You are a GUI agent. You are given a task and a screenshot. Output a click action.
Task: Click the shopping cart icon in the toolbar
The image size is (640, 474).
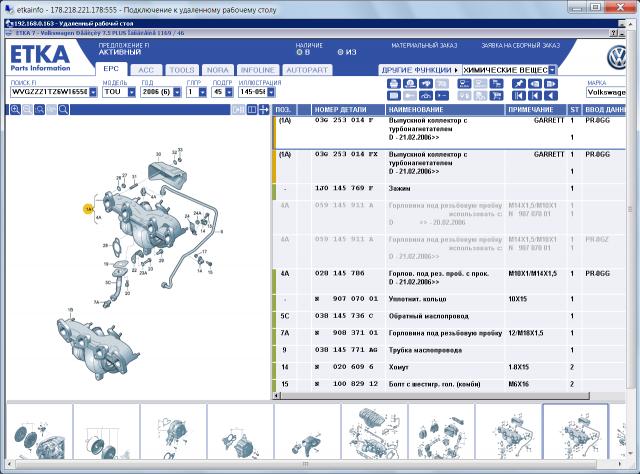point(496,96)
